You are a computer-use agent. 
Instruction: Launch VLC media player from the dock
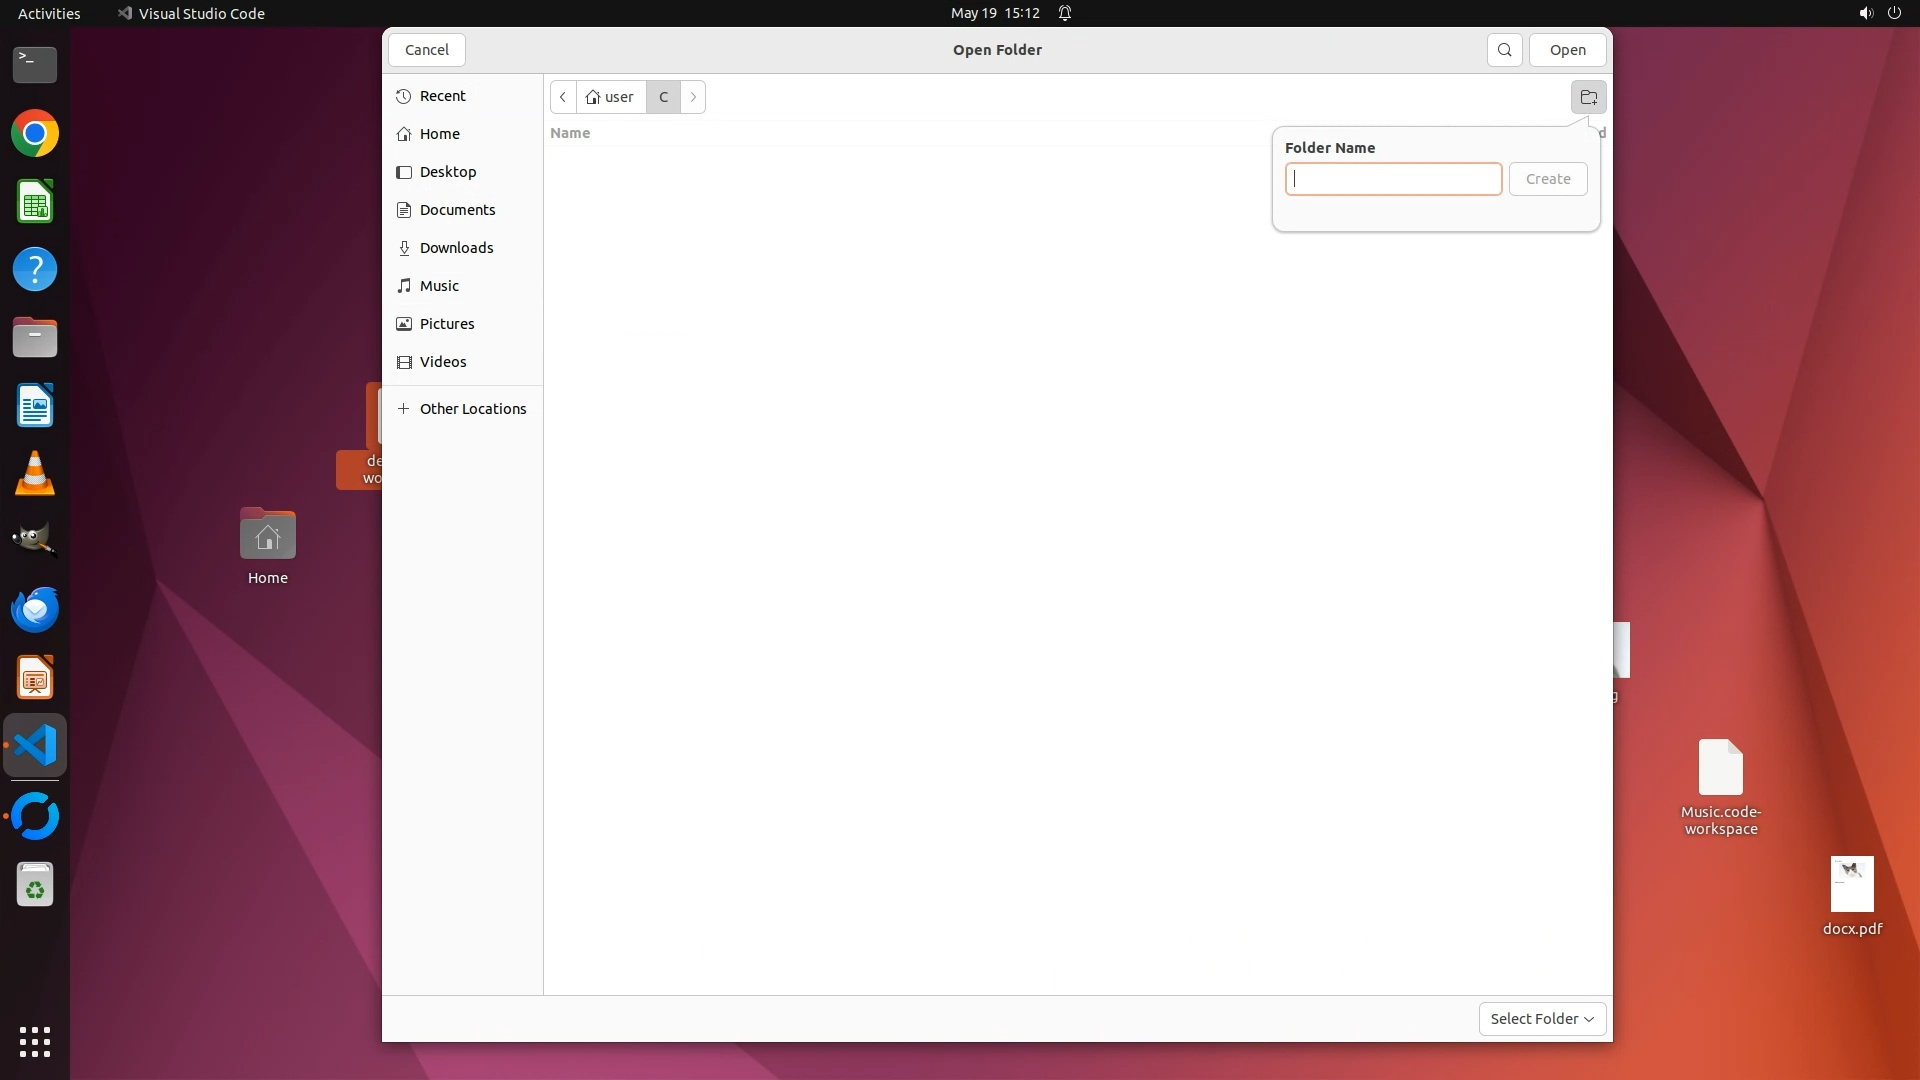(35, 474)
